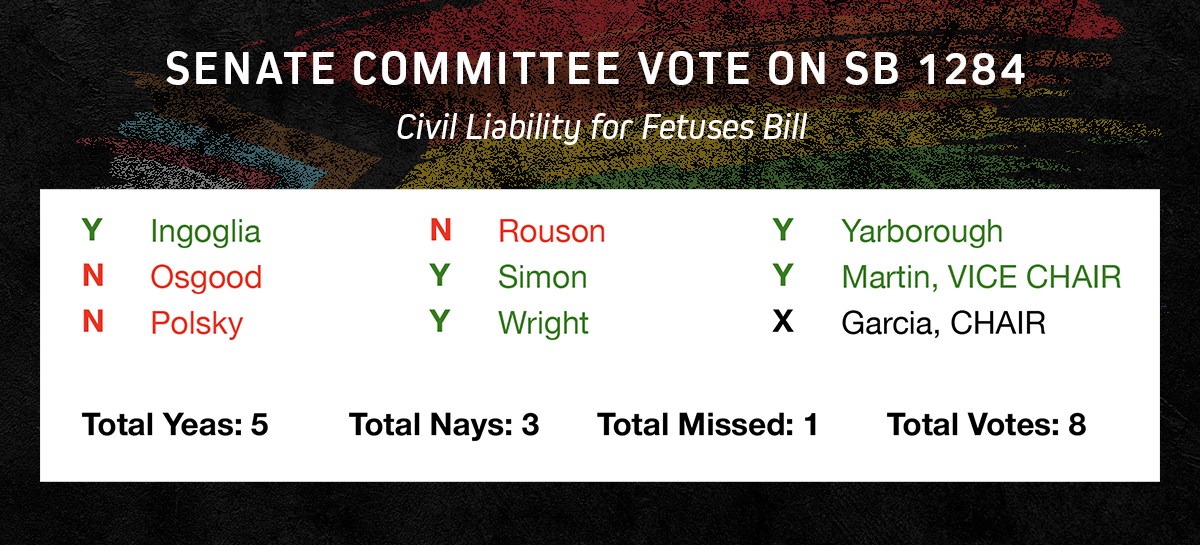Click the 'Garcia, CHAIR' label
This screenshot has height=545, width=1200.
click(x=944, y=323)
